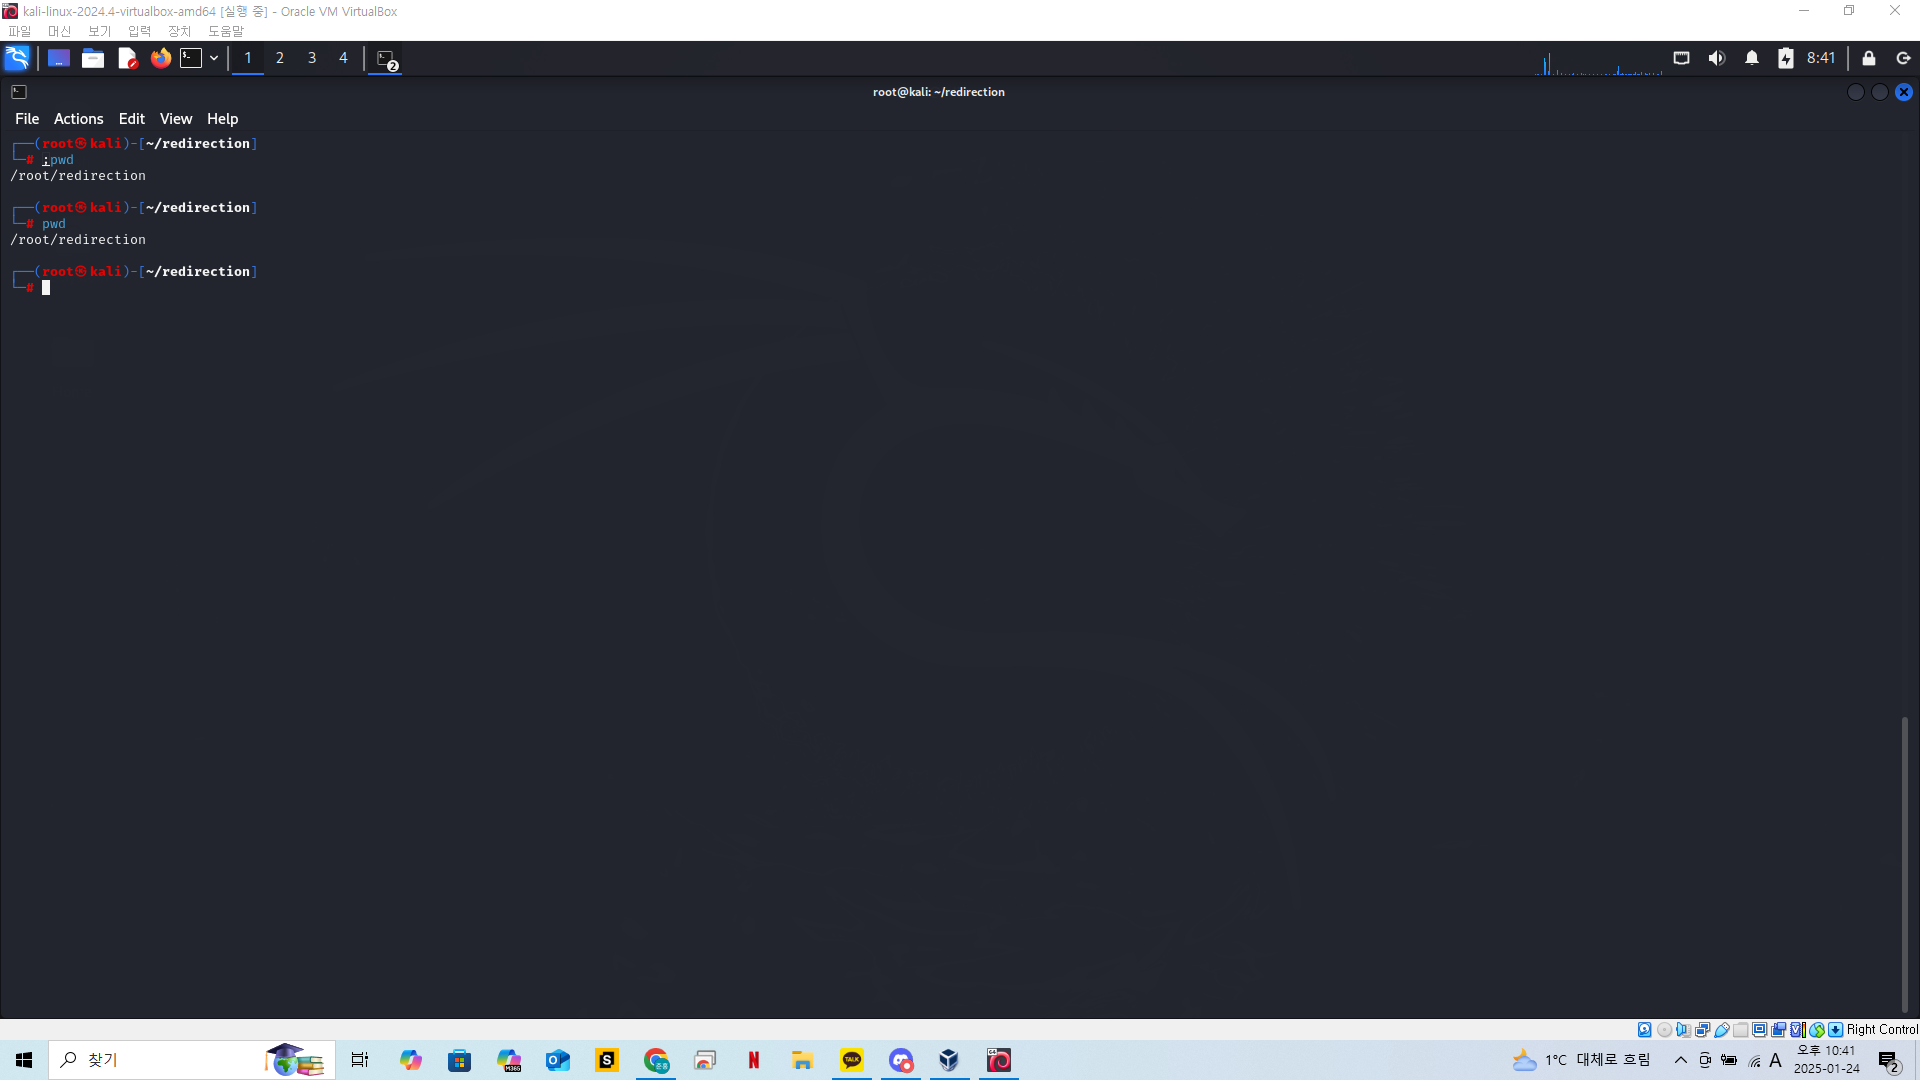Open the terminal File menu
1920x1080 pixels.
(x=27, y=118)
